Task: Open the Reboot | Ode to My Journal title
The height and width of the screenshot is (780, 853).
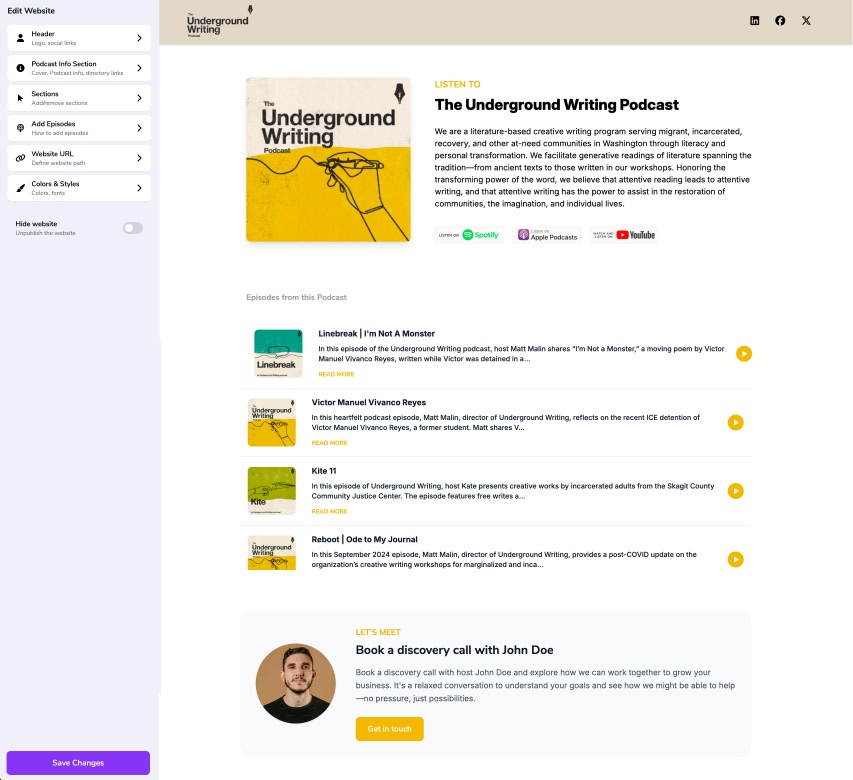Action: [x=364, y=540]
